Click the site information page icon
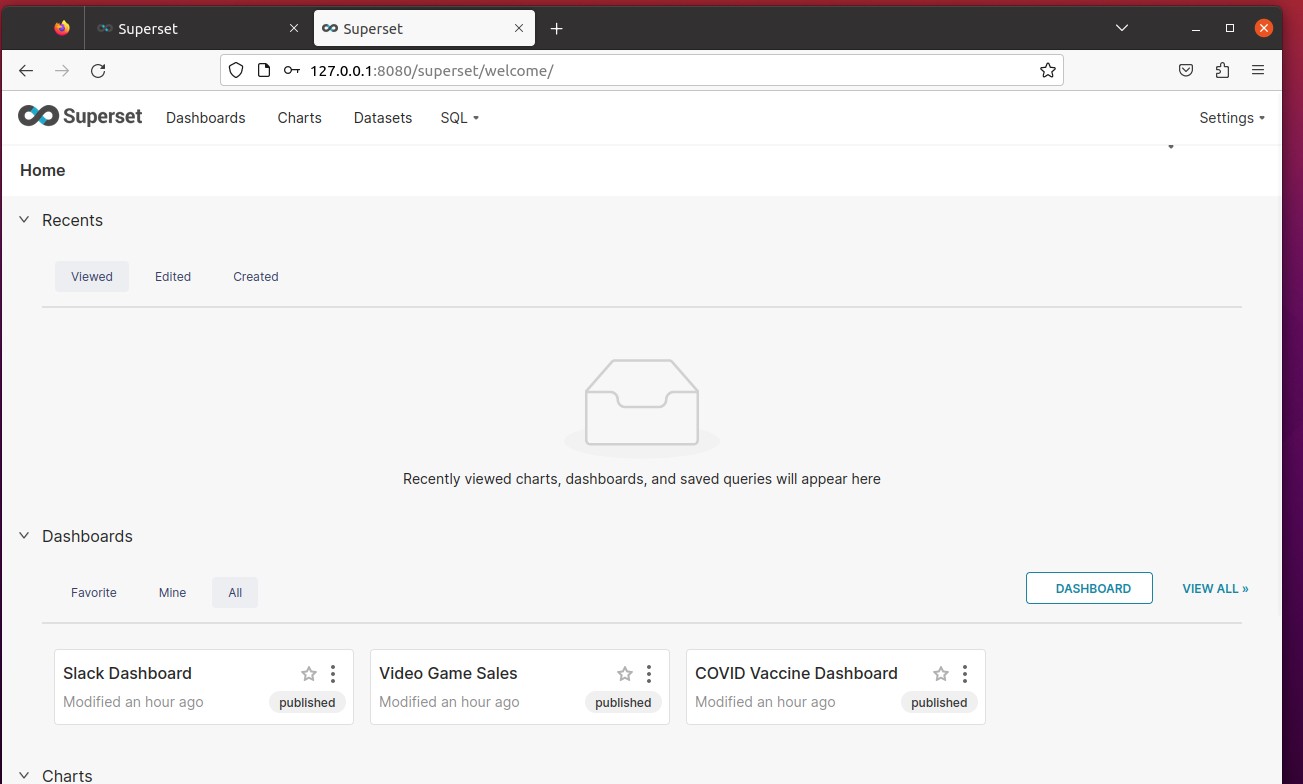 pos(264,70)
